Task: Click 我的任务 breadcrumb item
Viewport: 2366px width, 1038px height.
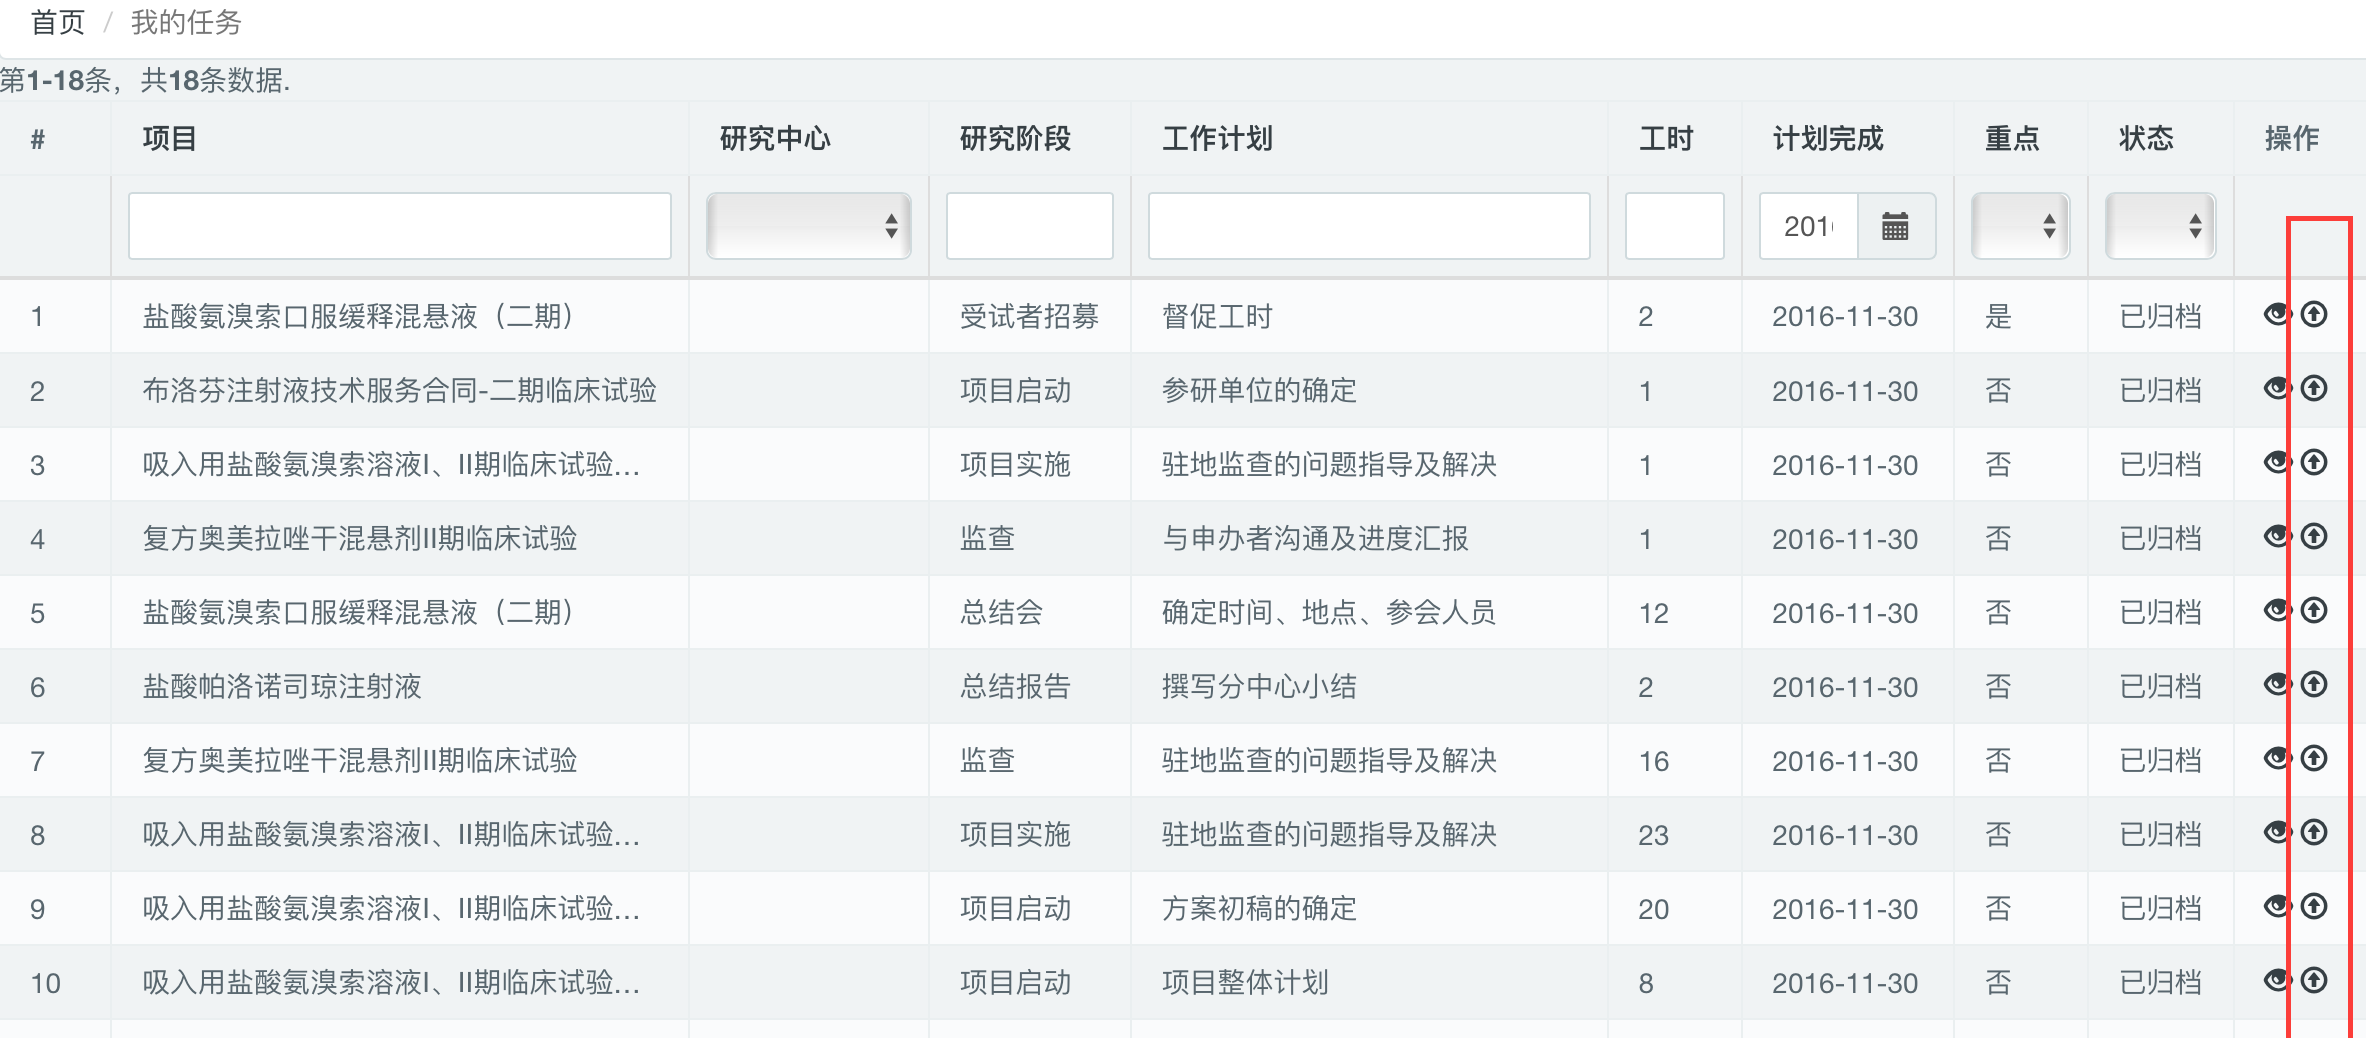Action: click(x=186, y=22)
